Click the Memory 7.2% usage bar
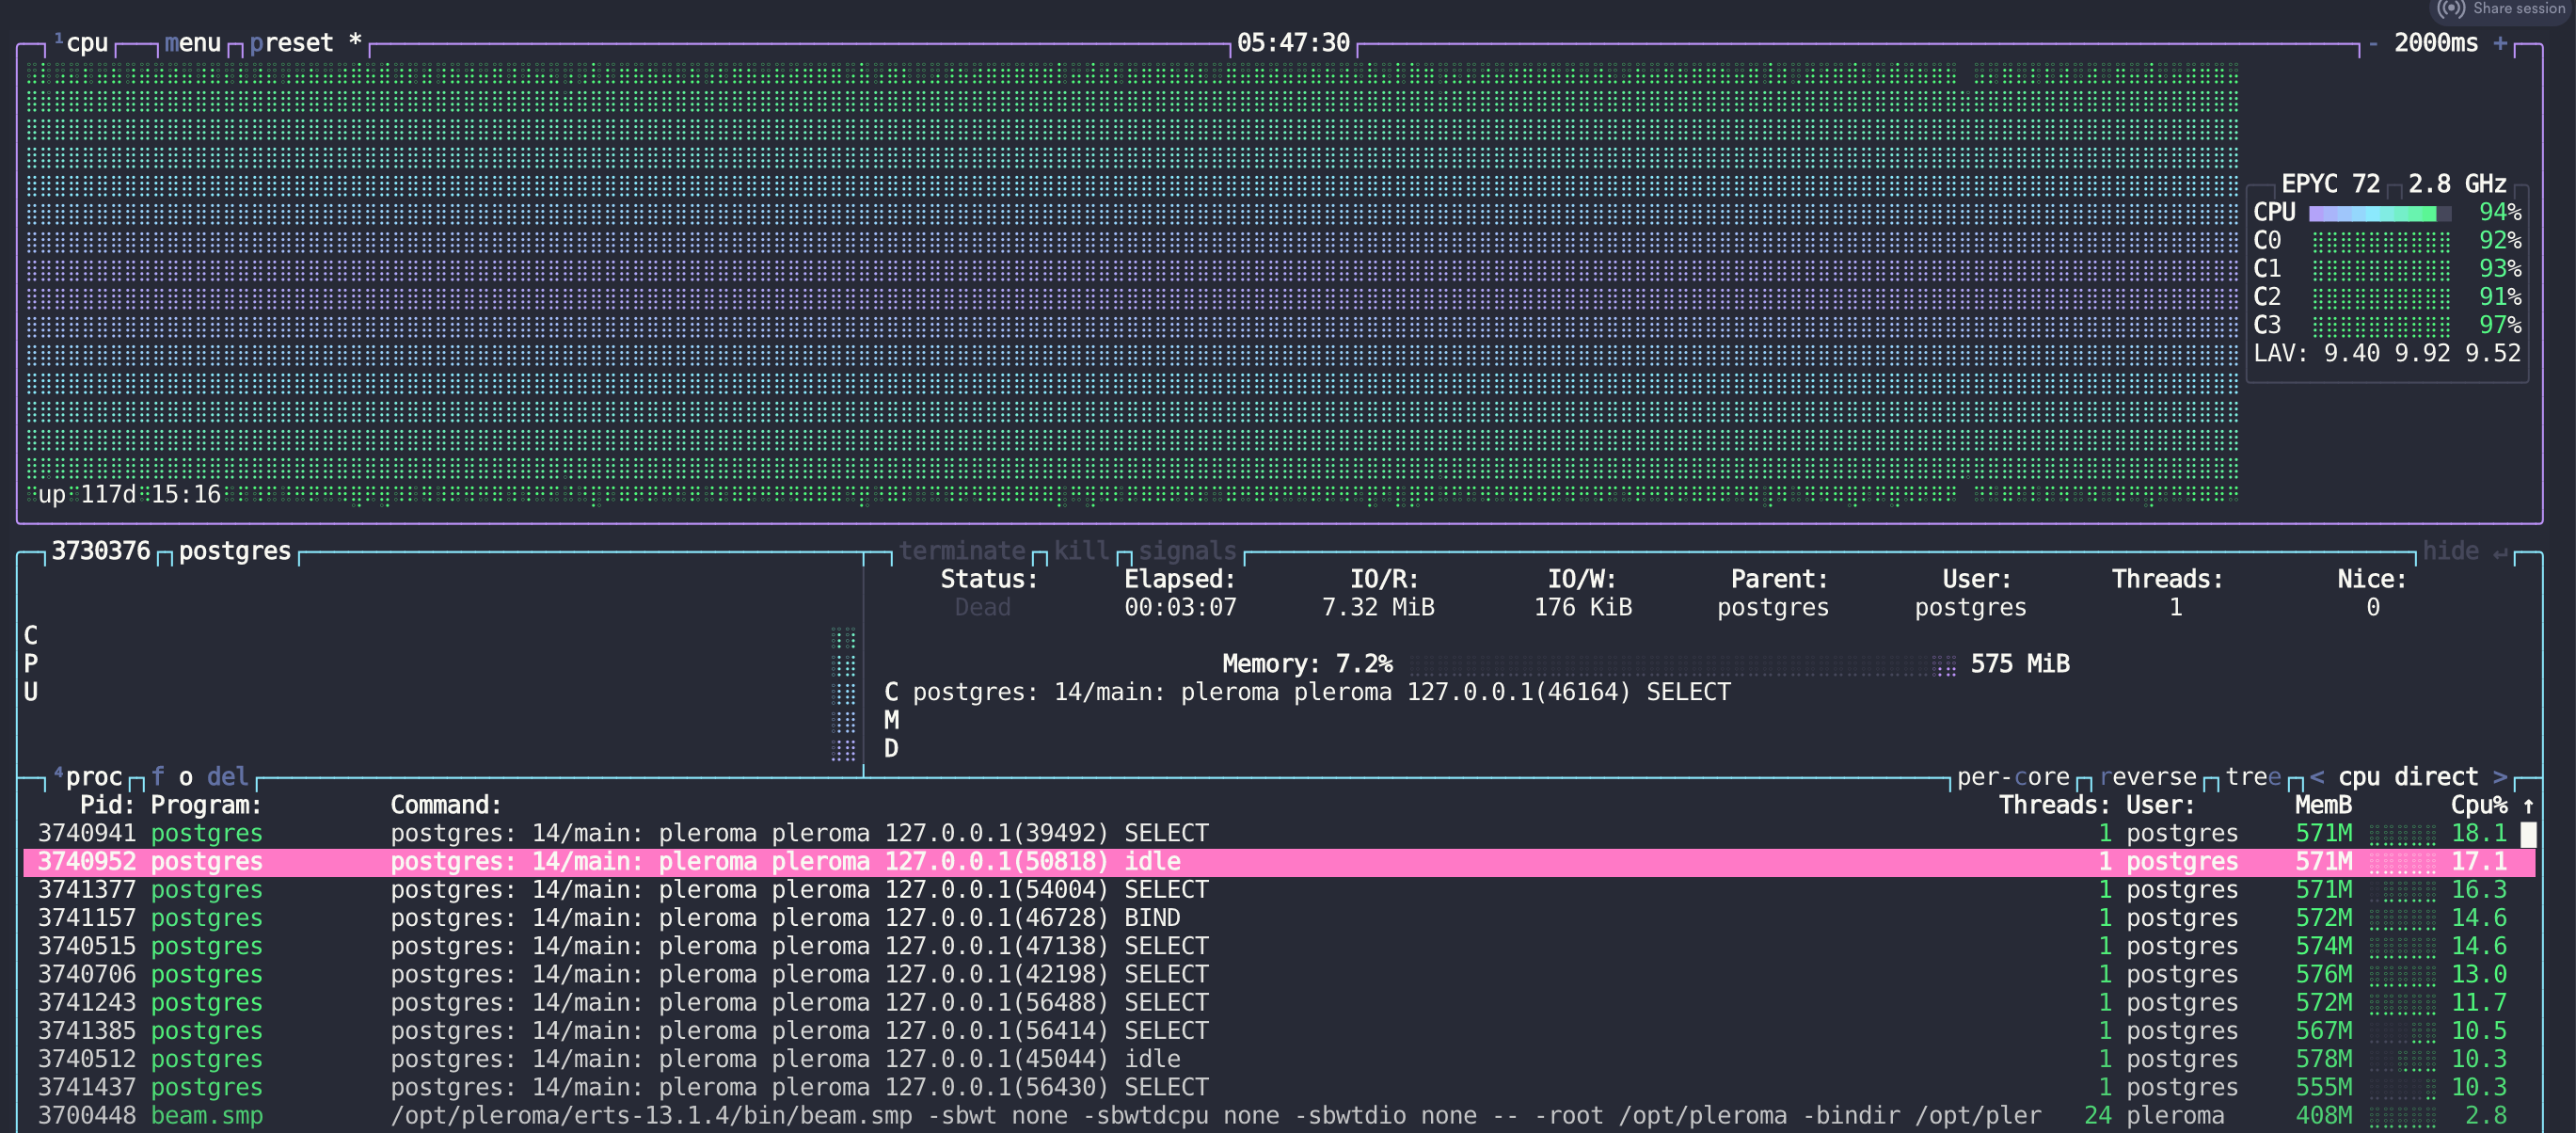The image size is (2576, 1133). click(x=1683, y=665)
